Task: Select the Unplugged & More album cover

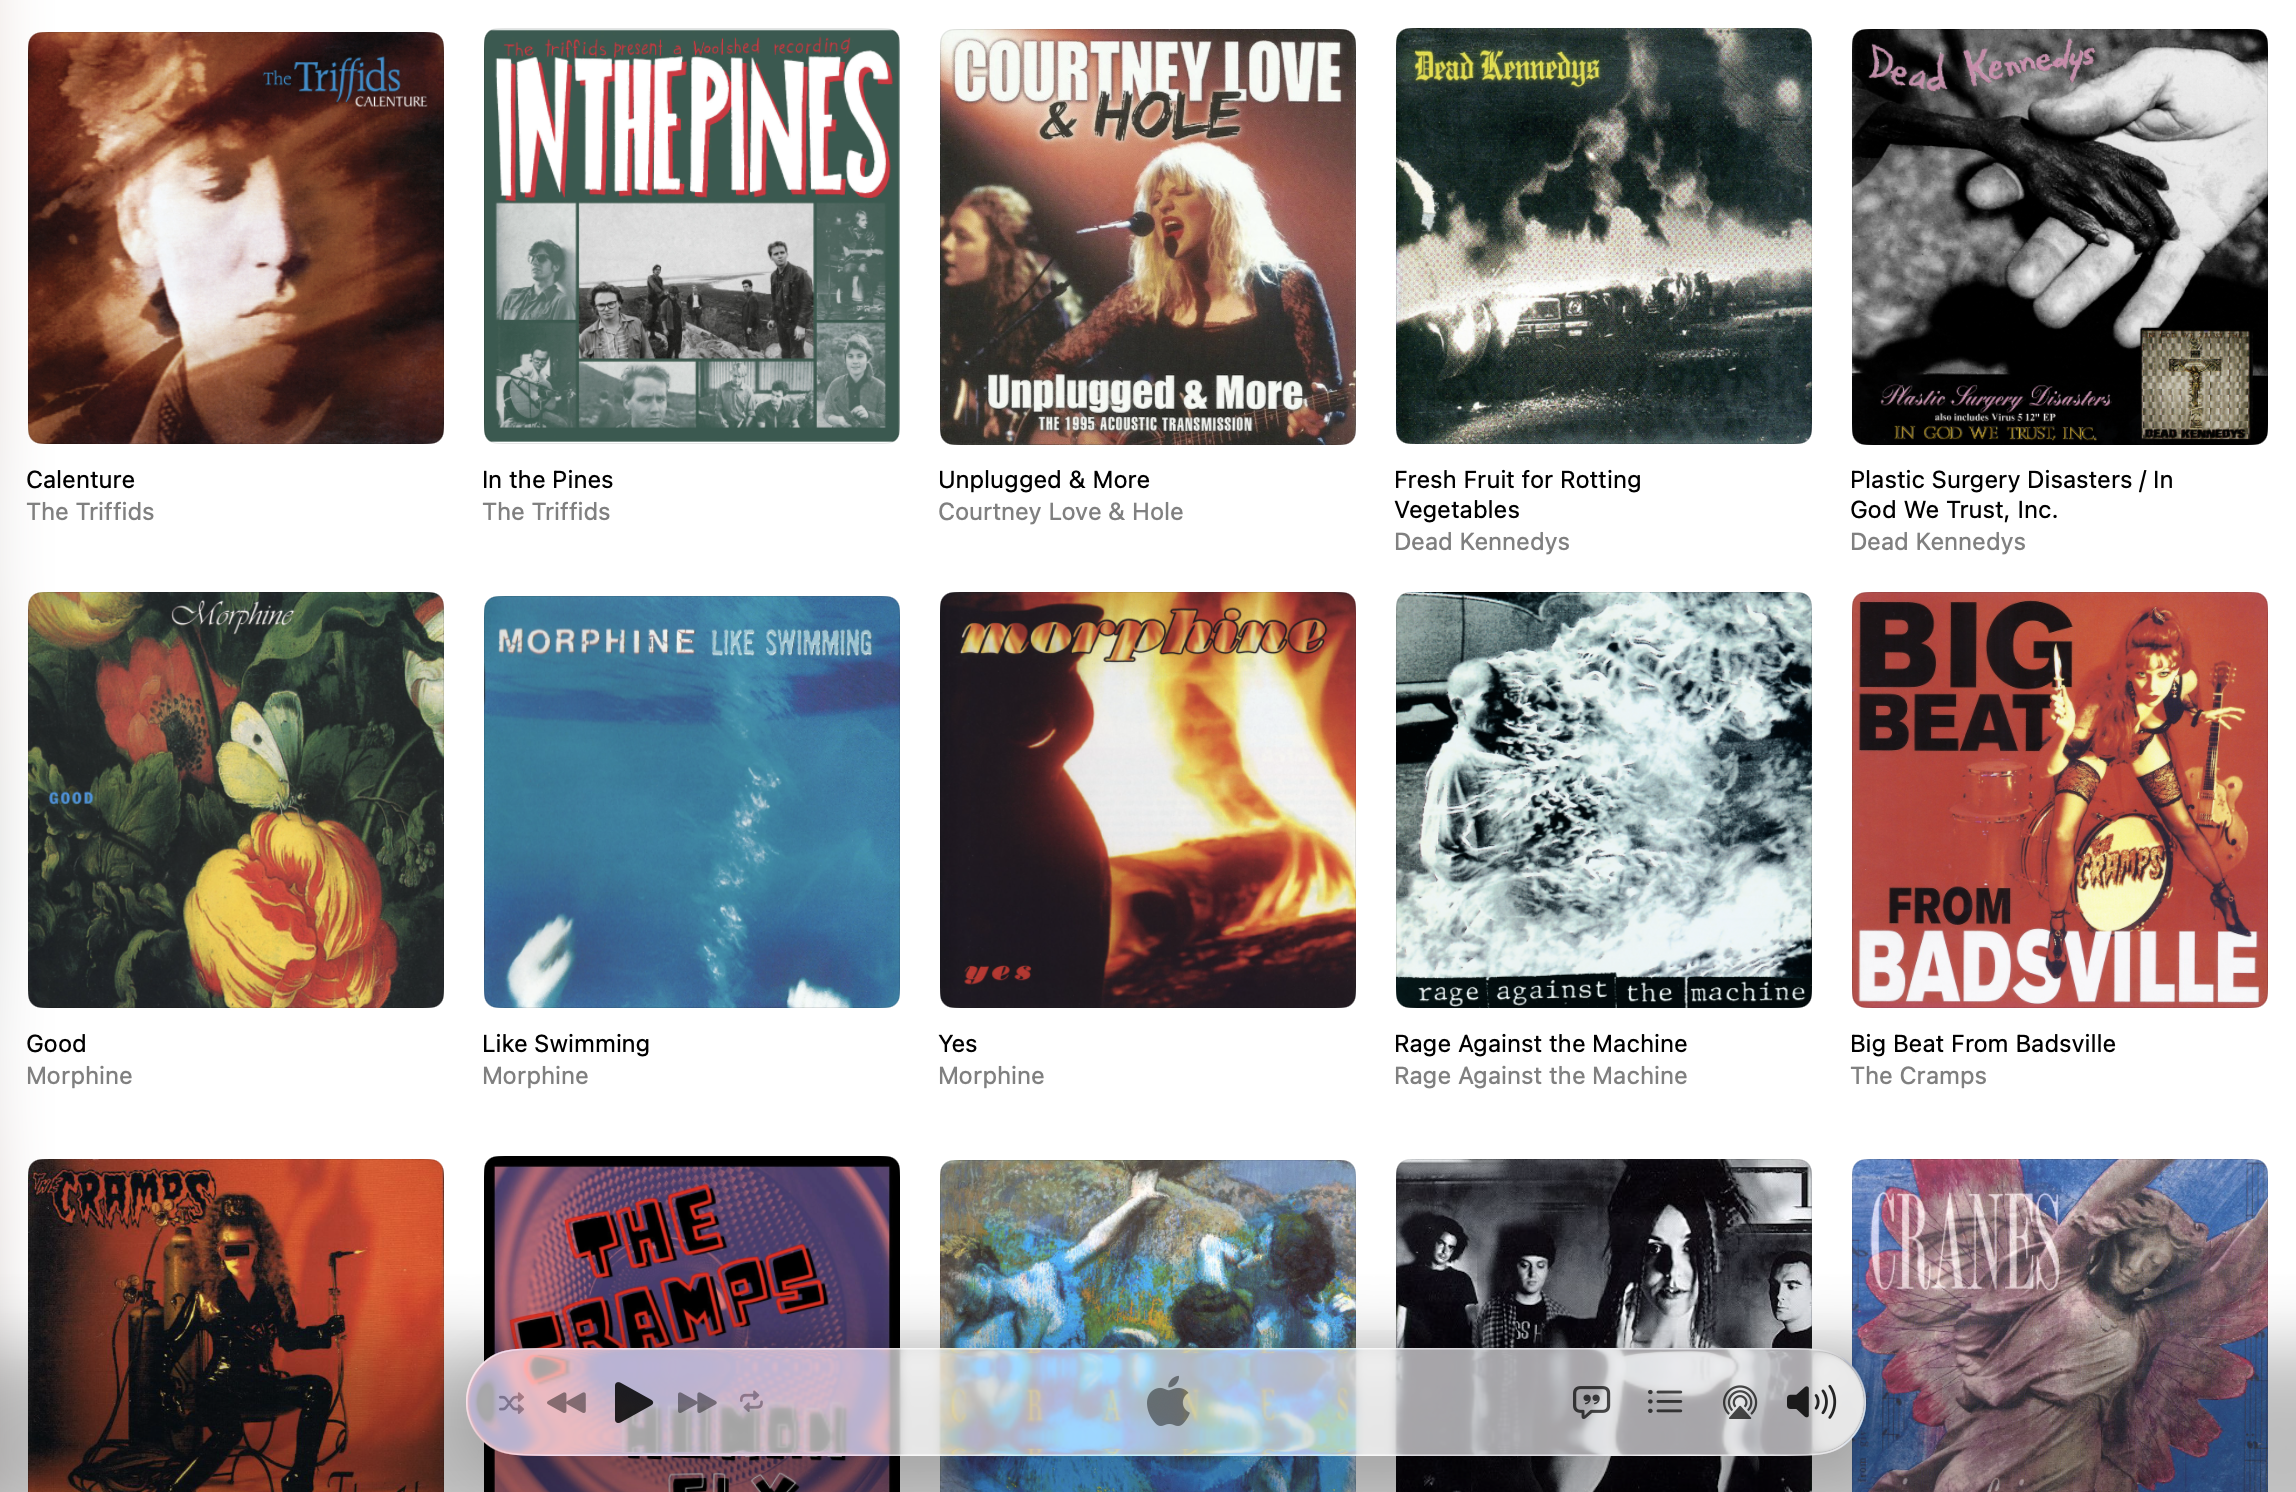Action: point(1148,237)
